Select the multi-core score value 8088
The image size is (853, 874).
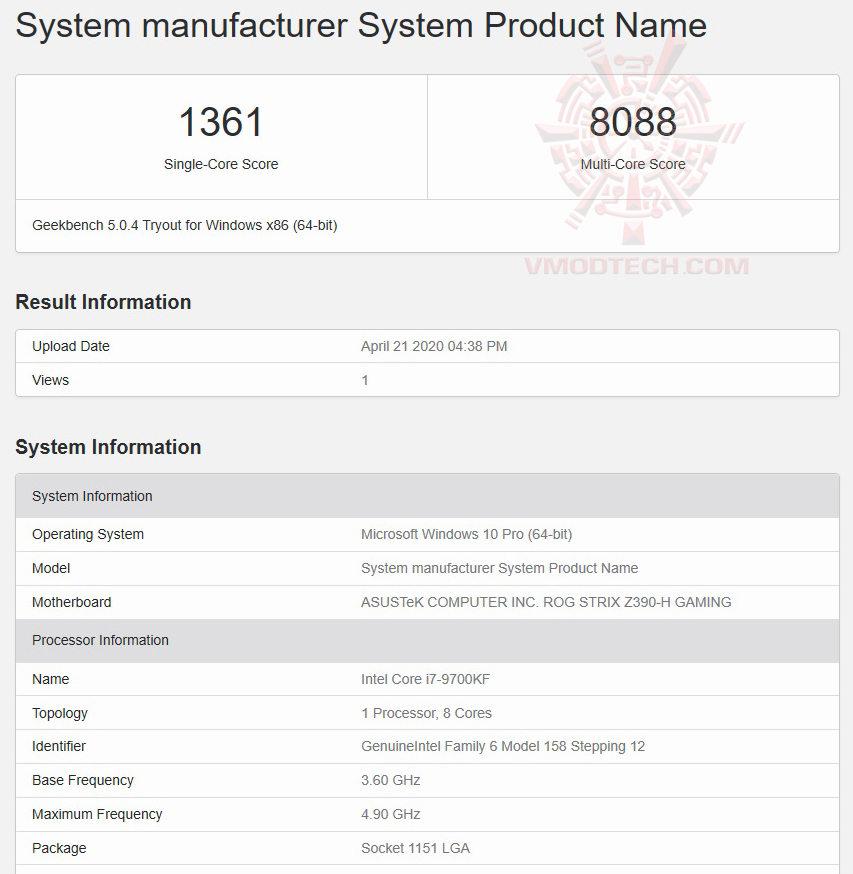click(x=633, y=122)
